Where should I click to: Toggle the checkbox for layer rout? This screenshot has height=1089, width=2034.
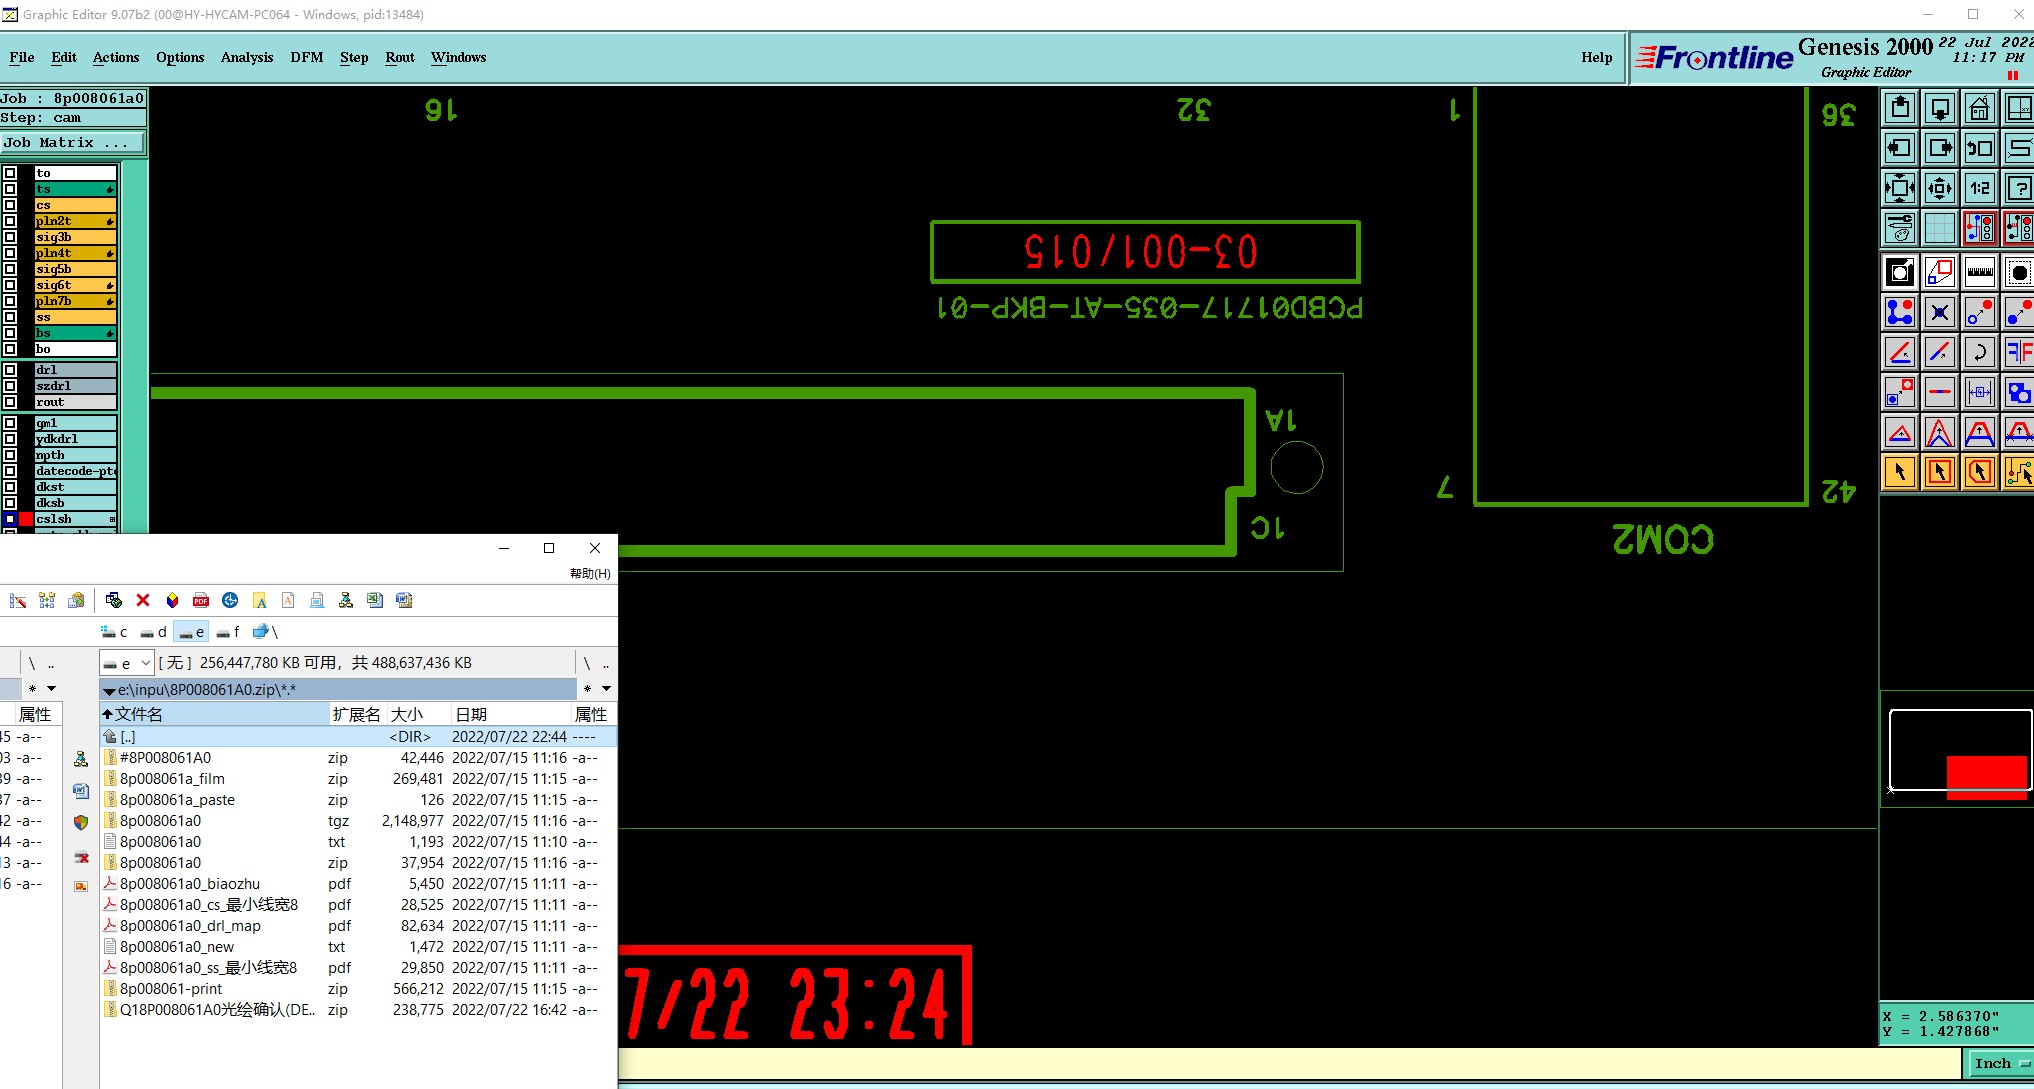pos(10,402)
